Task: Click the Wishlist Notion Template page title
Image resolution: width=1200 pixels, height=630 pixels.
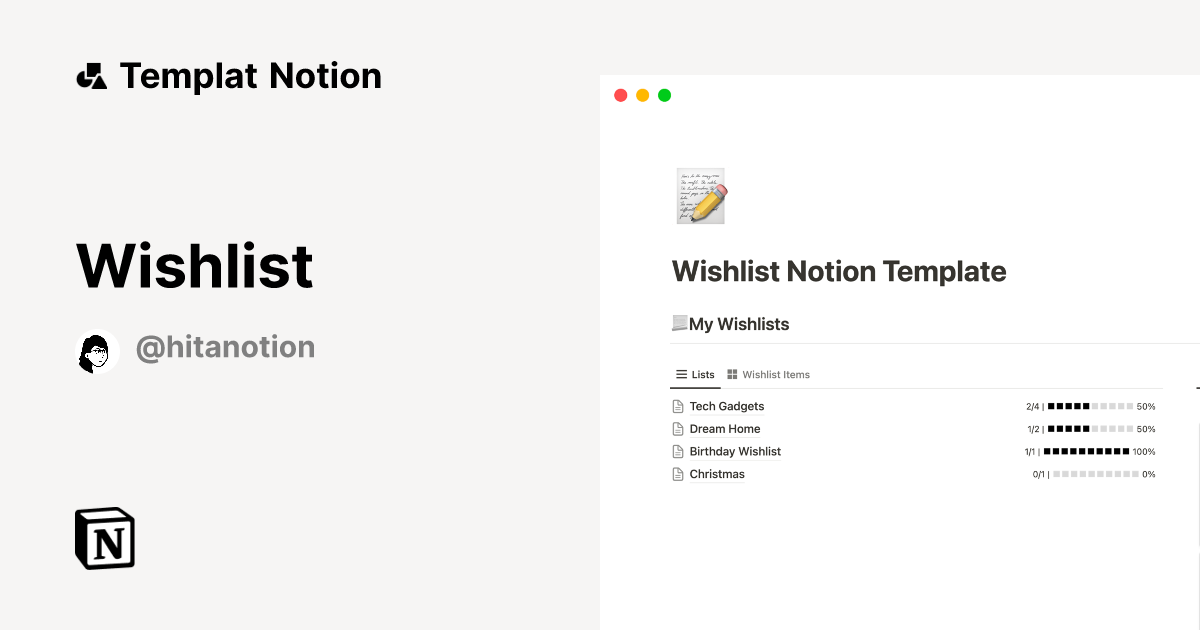Action: tap(839, 271)
